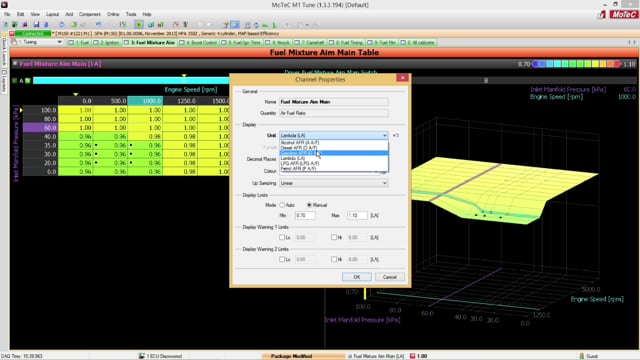Click the blue sync arrows toolbar icon
Screen dimensions: 640x360
pyautogui.click(x=256, y=25)
